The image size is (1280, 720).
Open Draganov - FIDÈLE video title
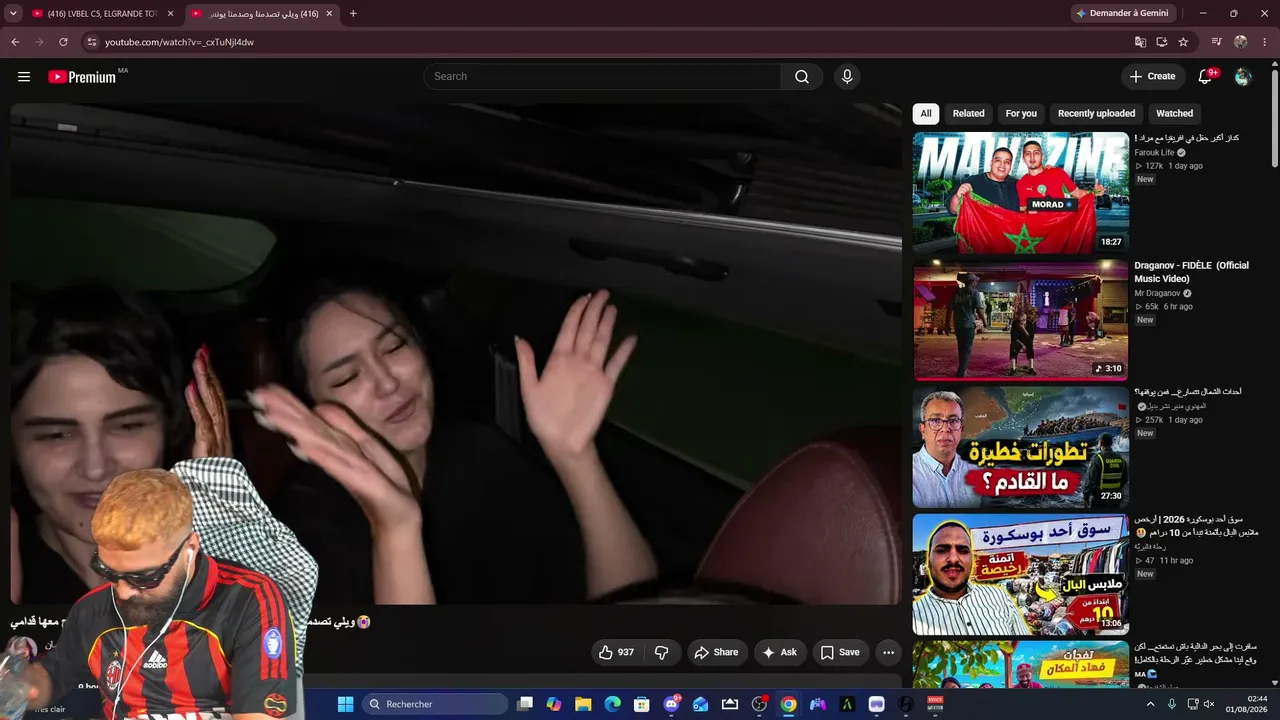1191,272
